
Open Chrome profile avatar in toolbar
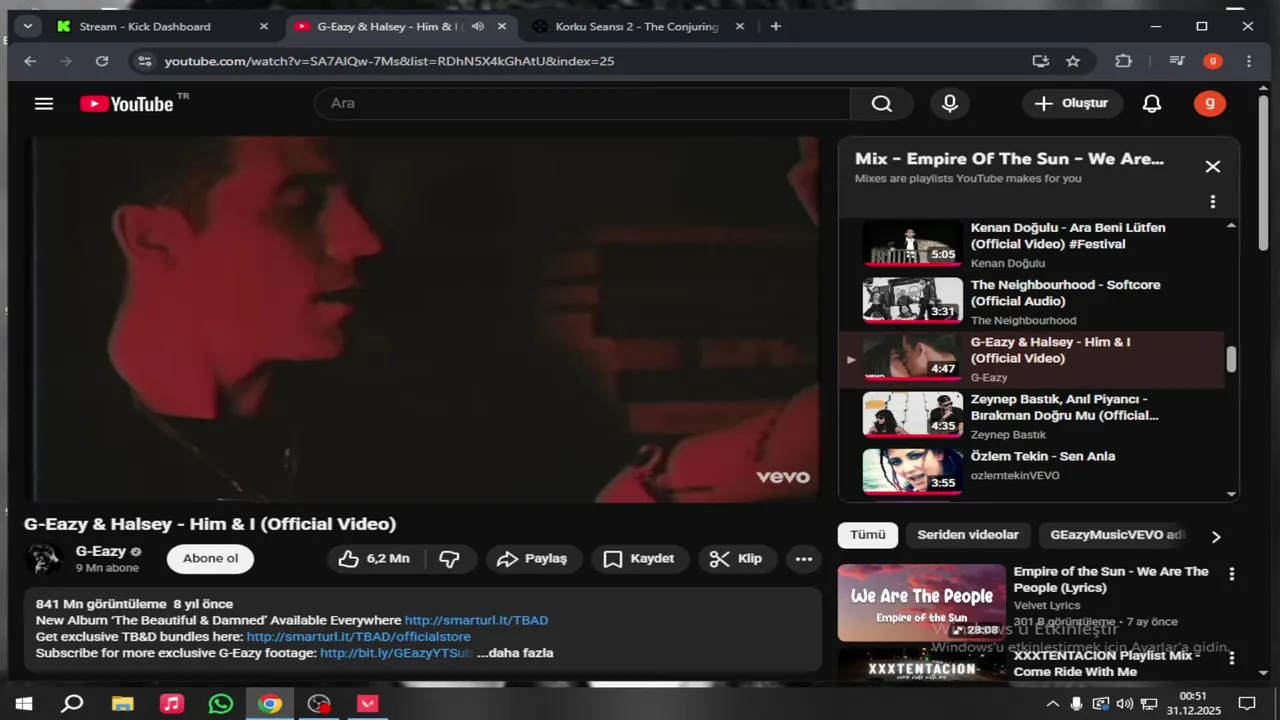1213,61
